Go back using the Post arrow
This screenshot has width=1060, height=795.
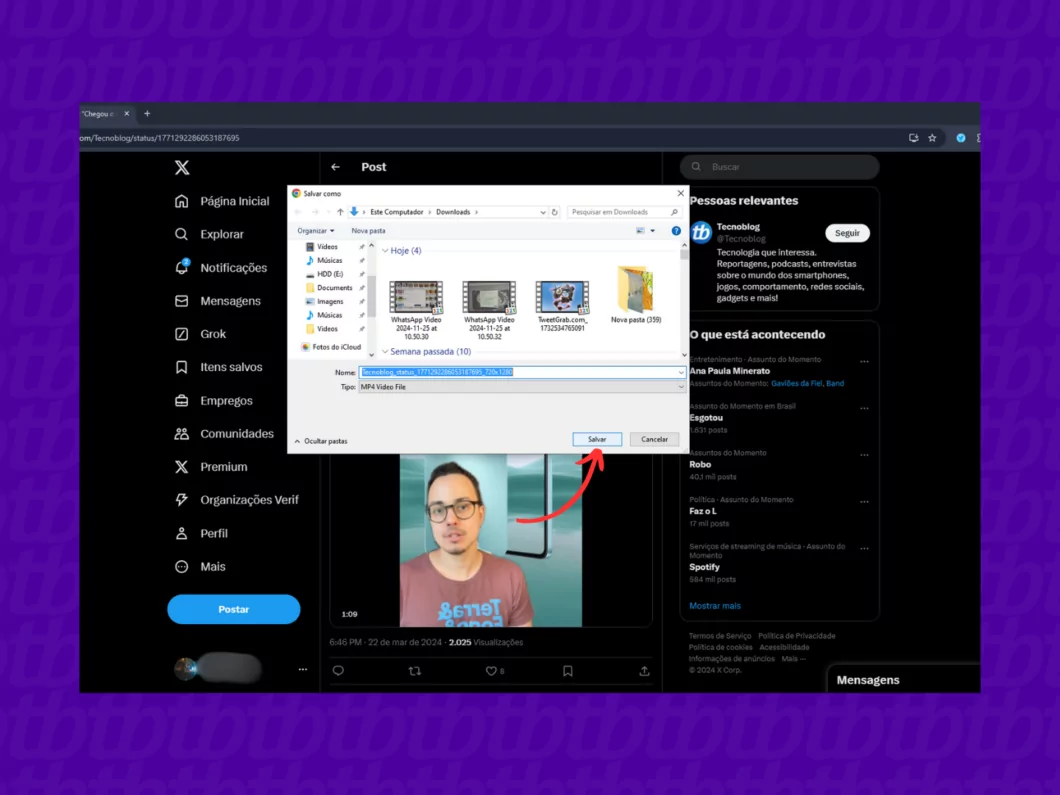point(336,167)
